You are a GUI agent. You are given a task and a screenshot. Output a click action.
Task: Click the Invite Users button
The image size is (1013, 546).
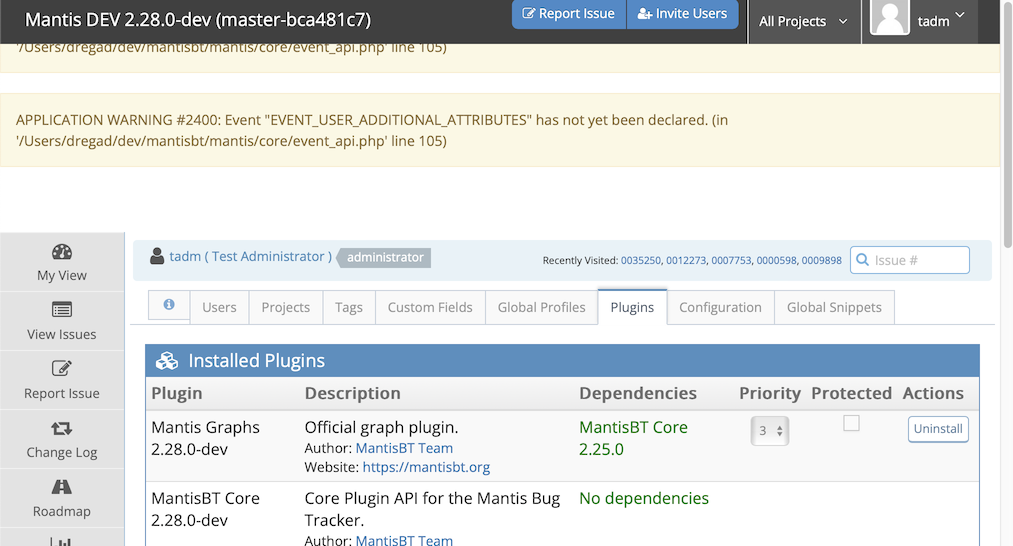tap(682, 14)
